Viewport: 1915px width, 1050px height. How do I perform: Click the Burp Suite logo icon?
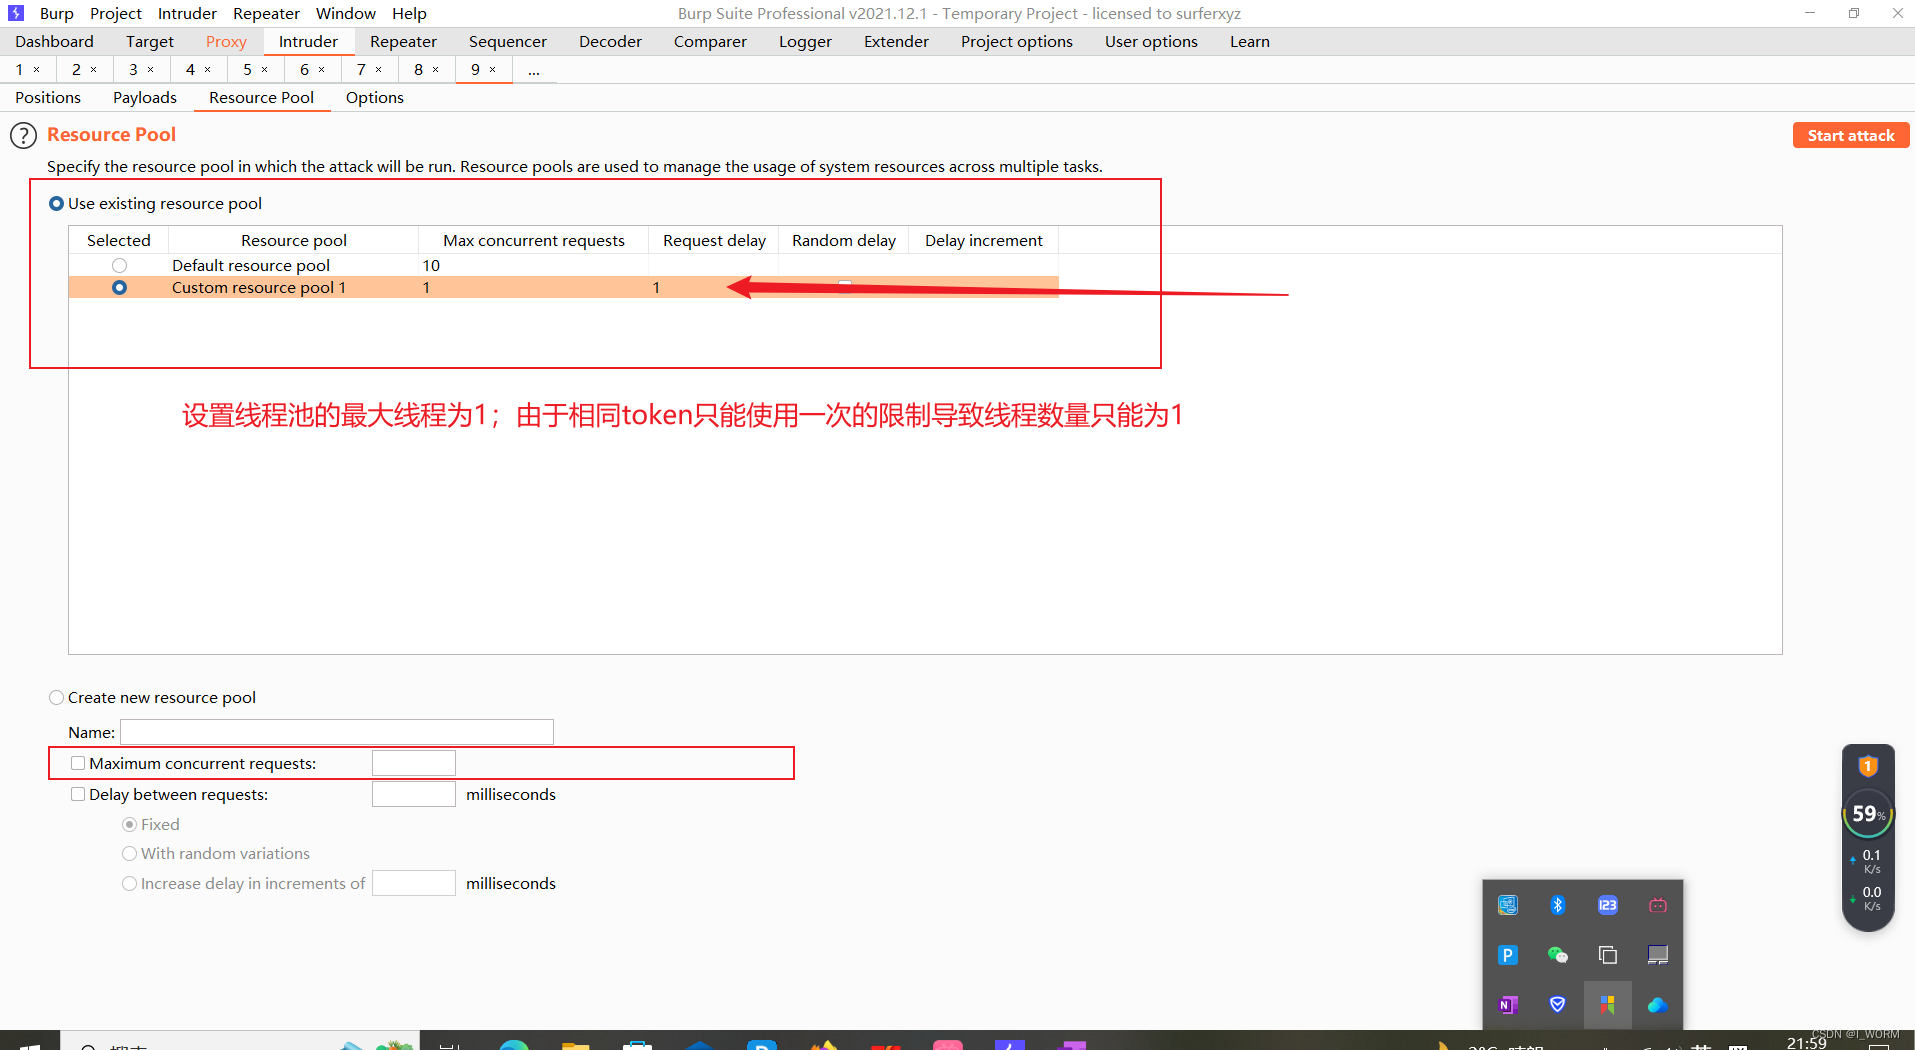16,13
